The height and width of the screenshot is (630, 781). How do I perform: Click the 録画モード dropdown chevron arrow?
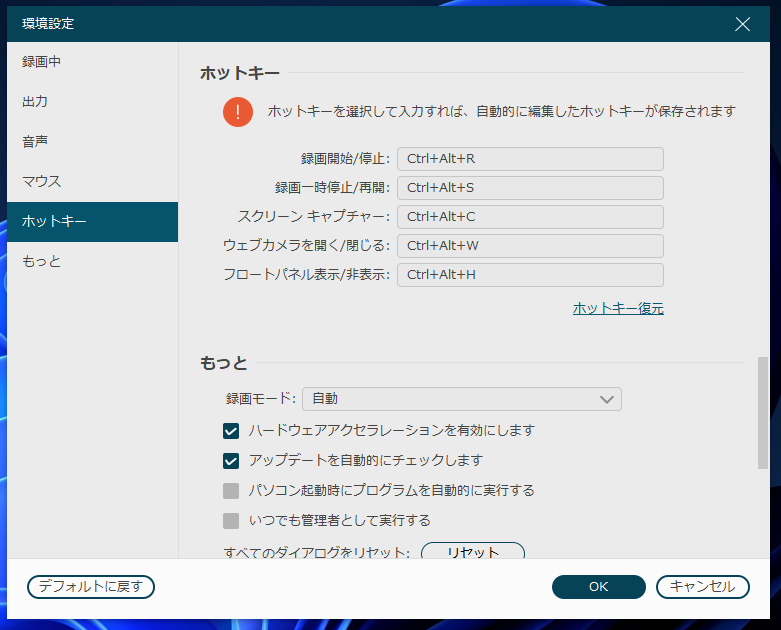607,399
